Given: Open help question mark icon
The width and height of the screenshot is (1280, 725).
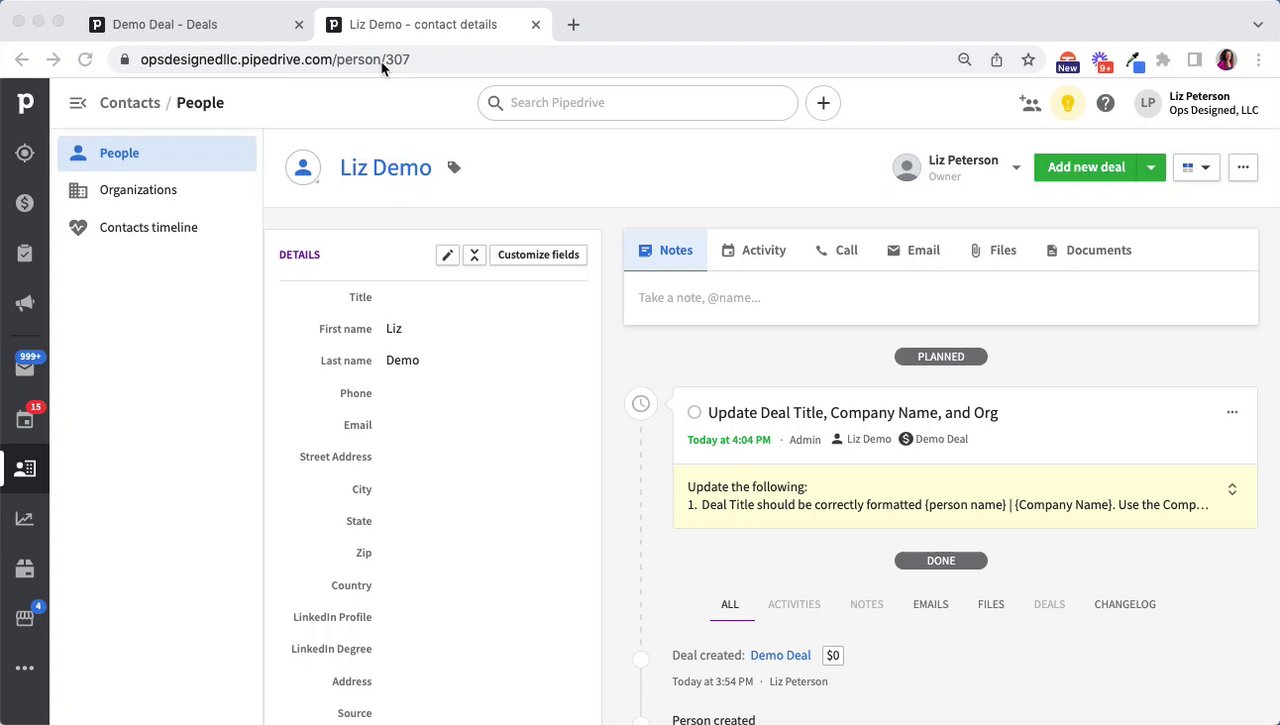Looking at the screenshot, I should (x=1105, y=103).
